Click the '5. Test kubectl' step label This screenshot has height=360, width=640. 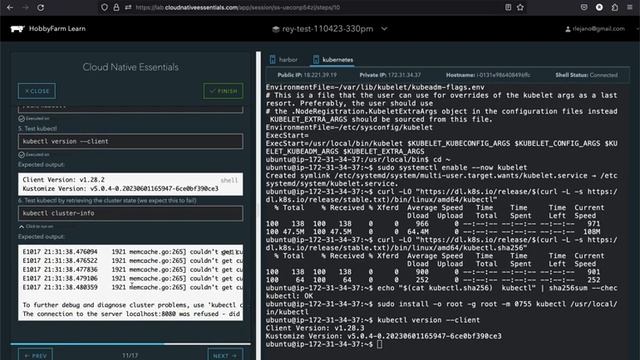(38, 129)
